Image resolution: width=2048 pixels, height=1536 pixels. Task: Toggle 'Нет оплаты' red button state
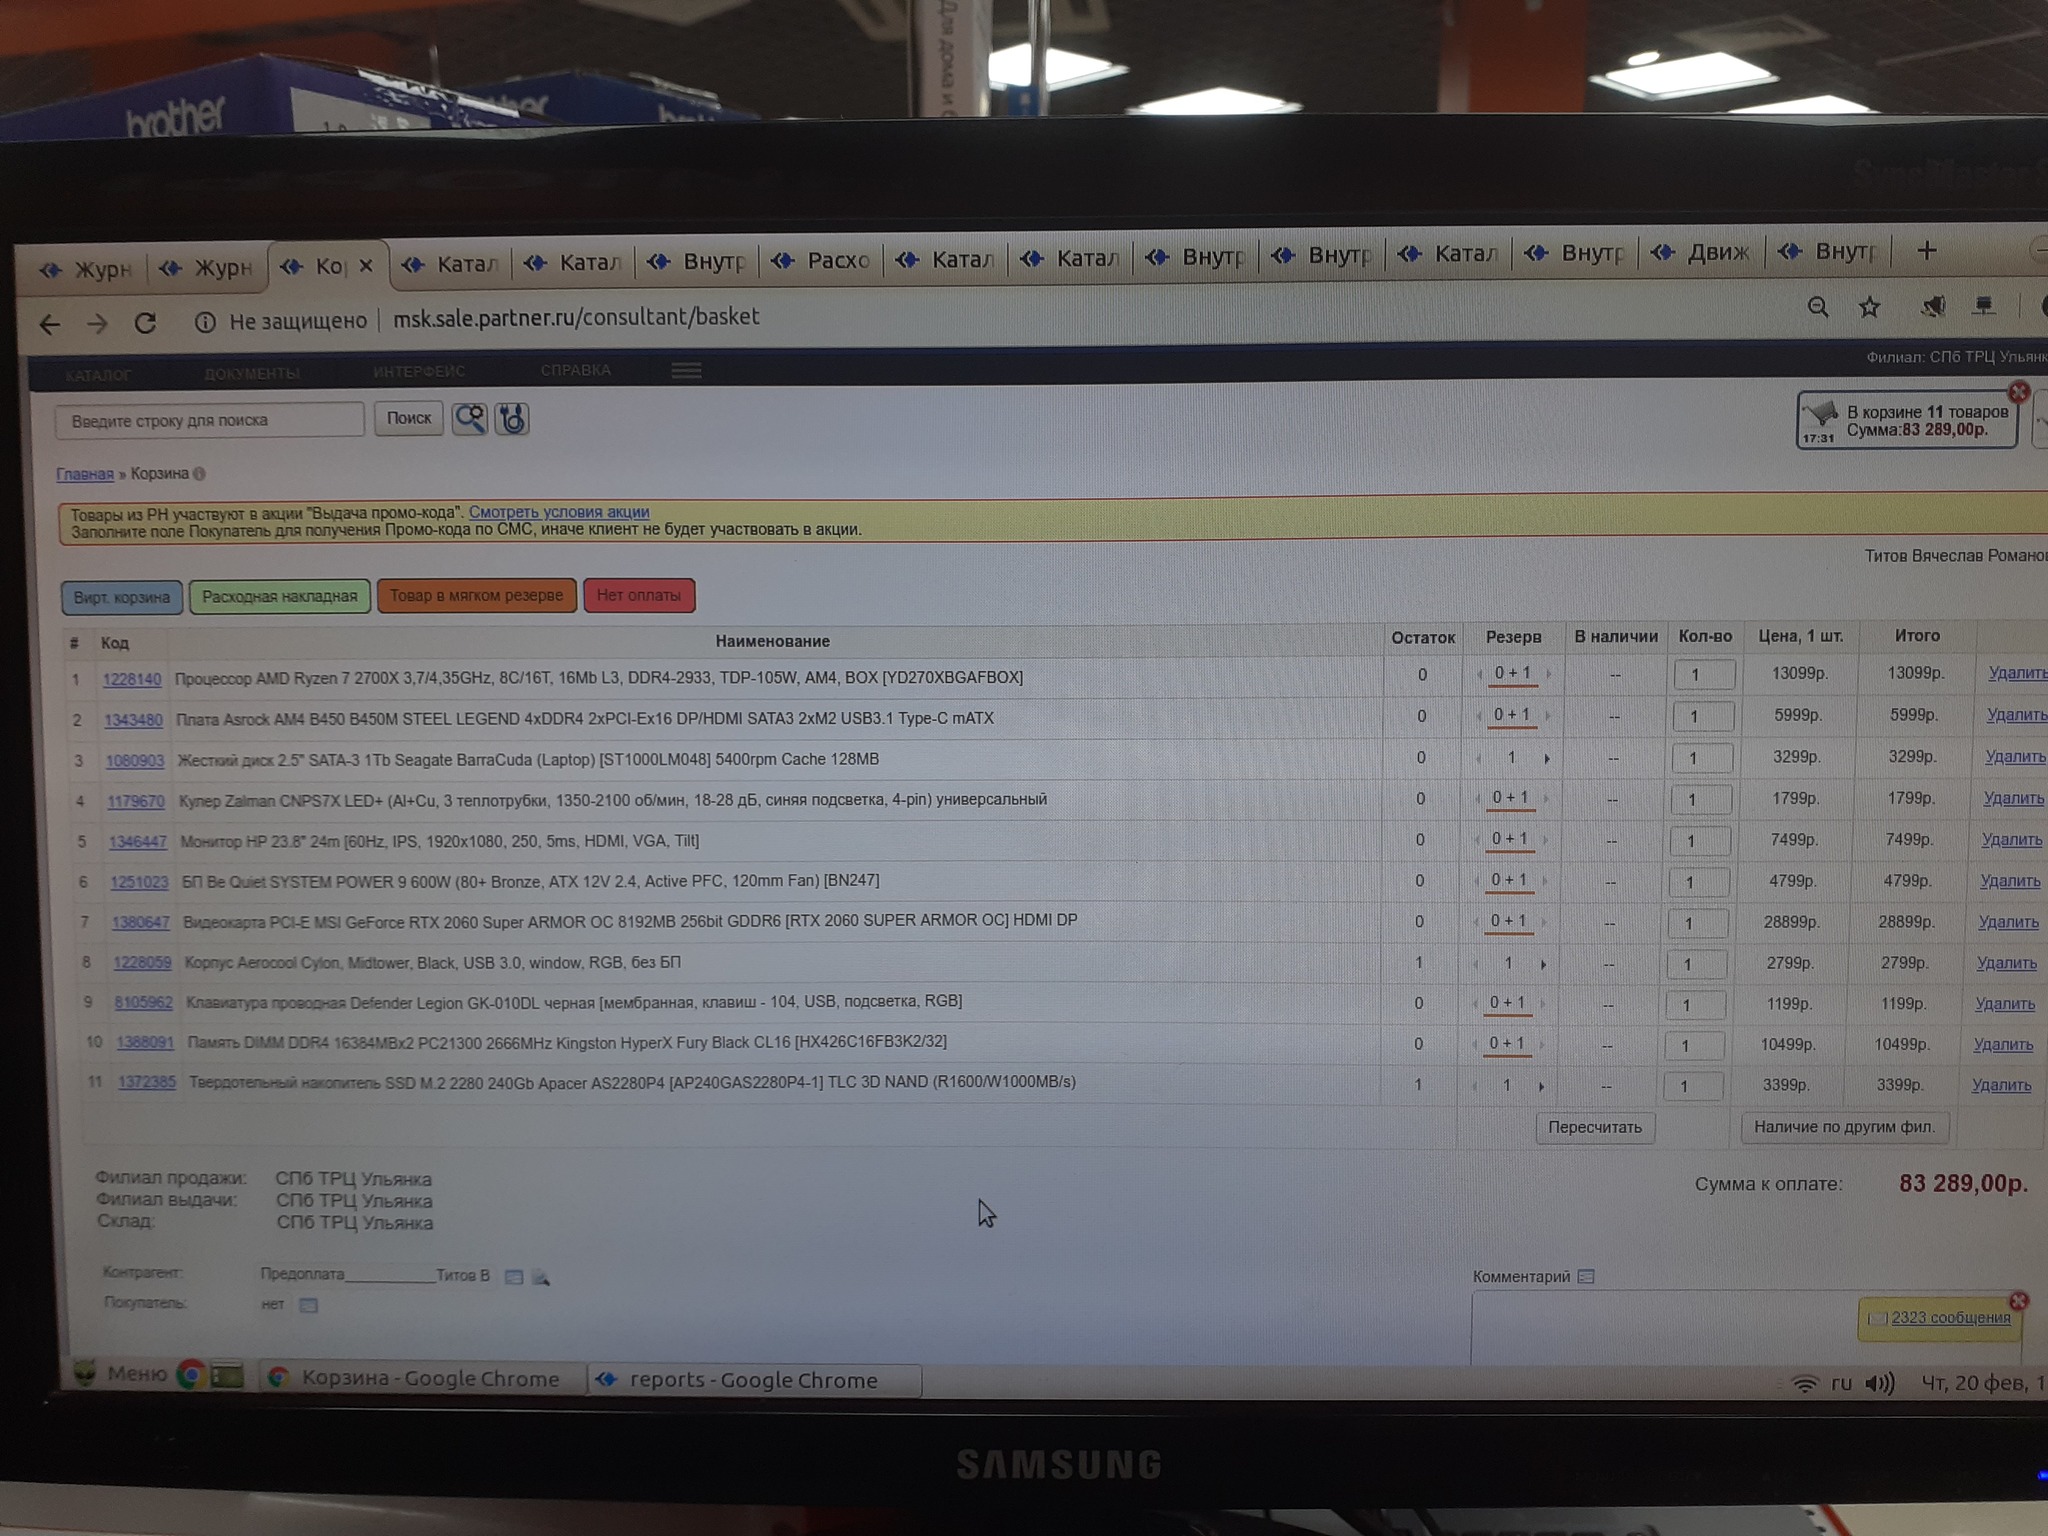[637, 597]
